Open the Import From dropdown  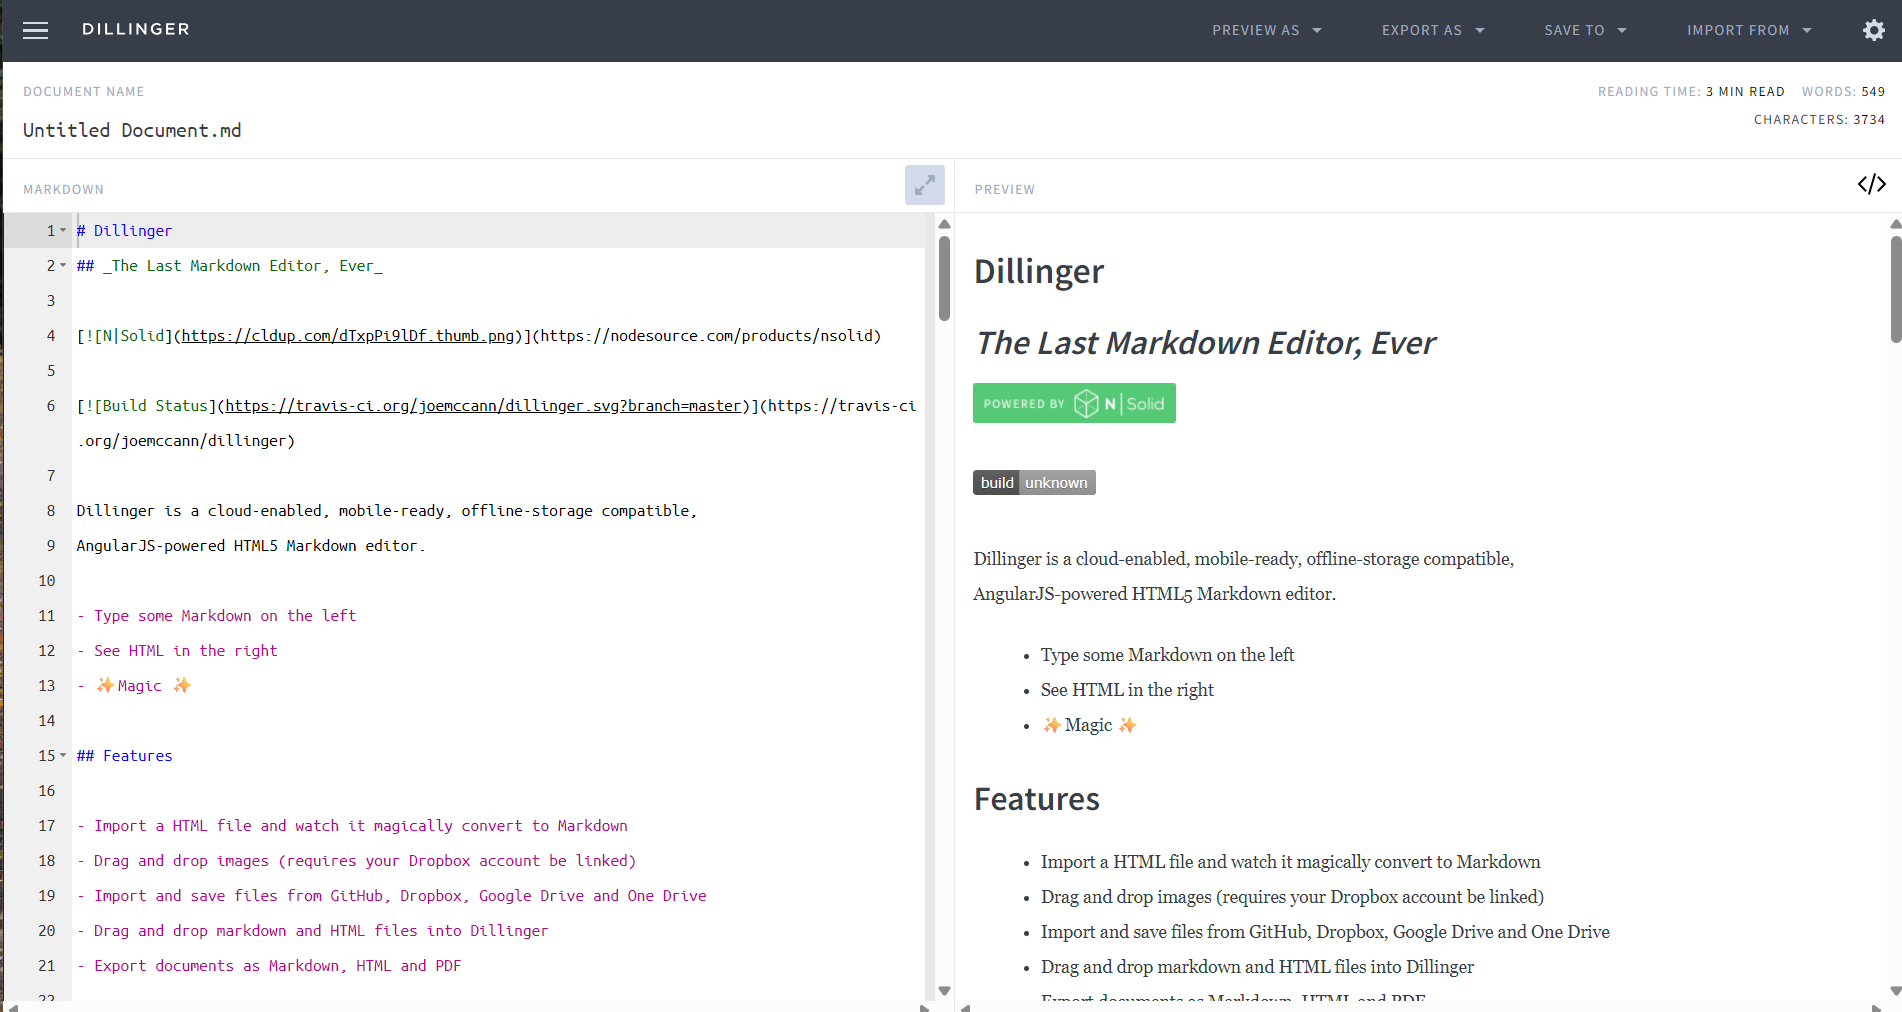point(1749,30)
